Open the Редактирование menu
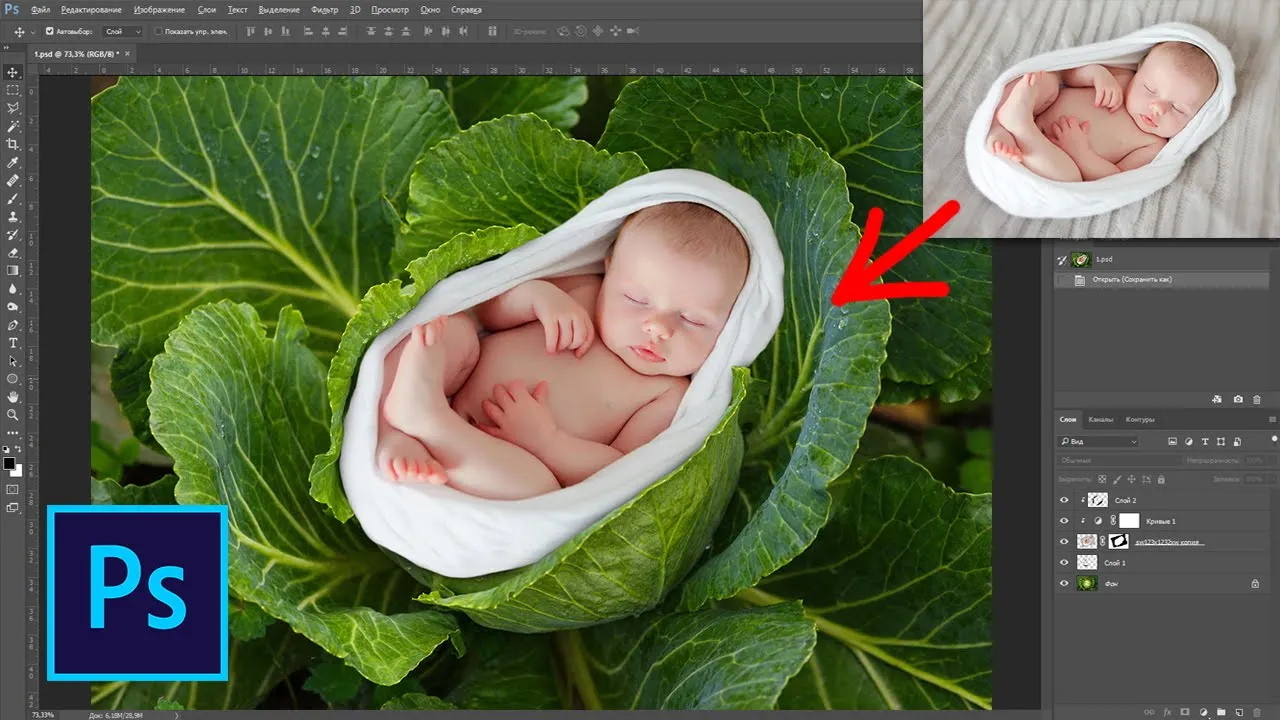Image resolution: width=1280 pixels, height=720 pixels. [91, 9]
